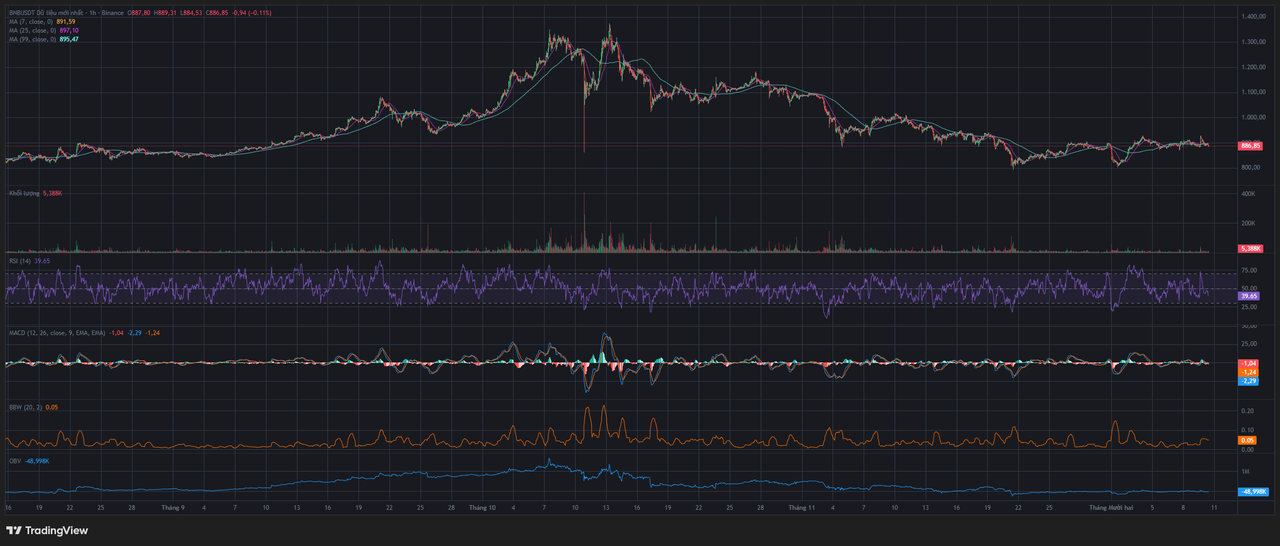The height and width of the screenshot is (546, 1280).
Task: Click the open price O887,80 in header
Action: [x=139, y=13]
